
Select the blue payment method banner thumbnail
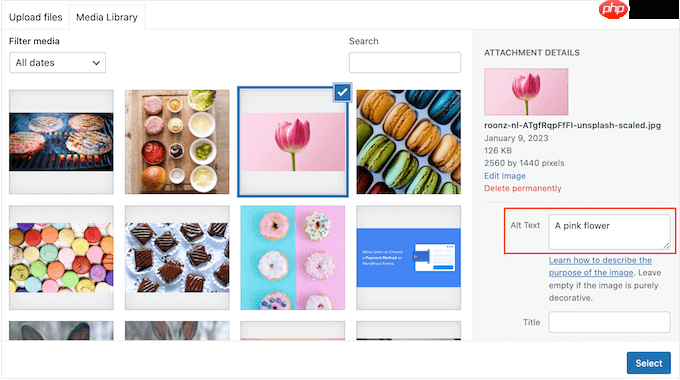(409, 258)
